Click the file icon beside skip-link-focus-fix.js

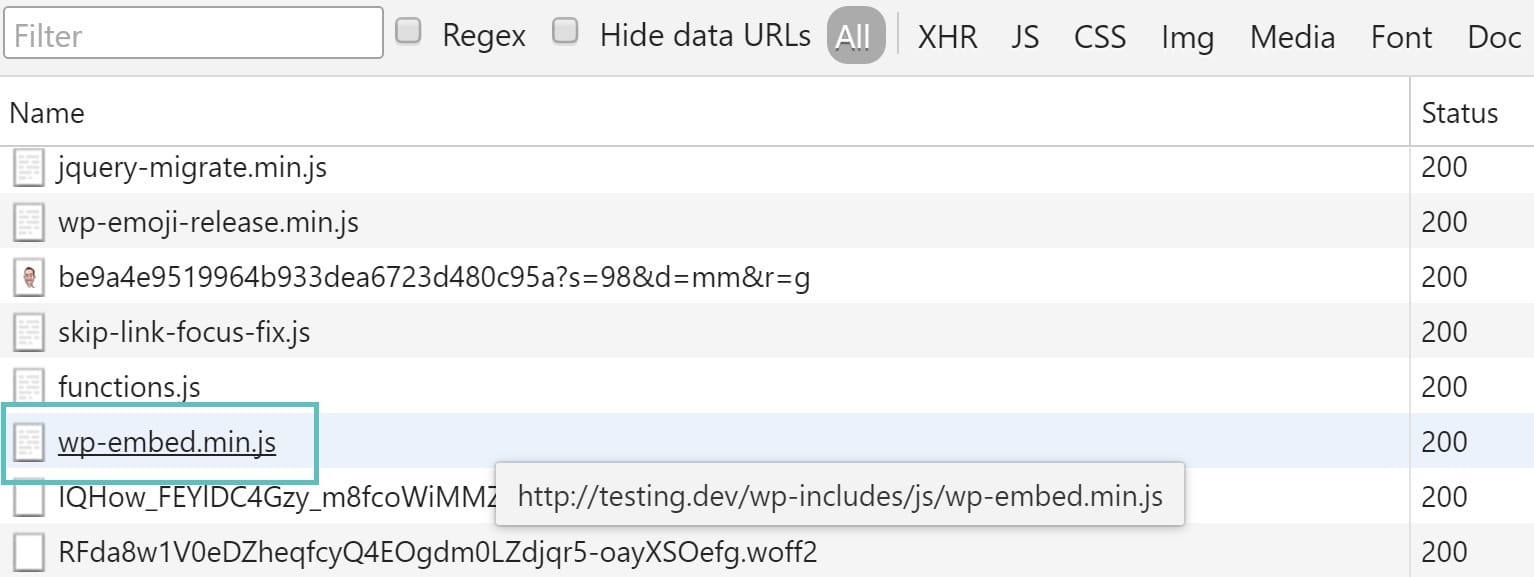[x=27, y=332]
